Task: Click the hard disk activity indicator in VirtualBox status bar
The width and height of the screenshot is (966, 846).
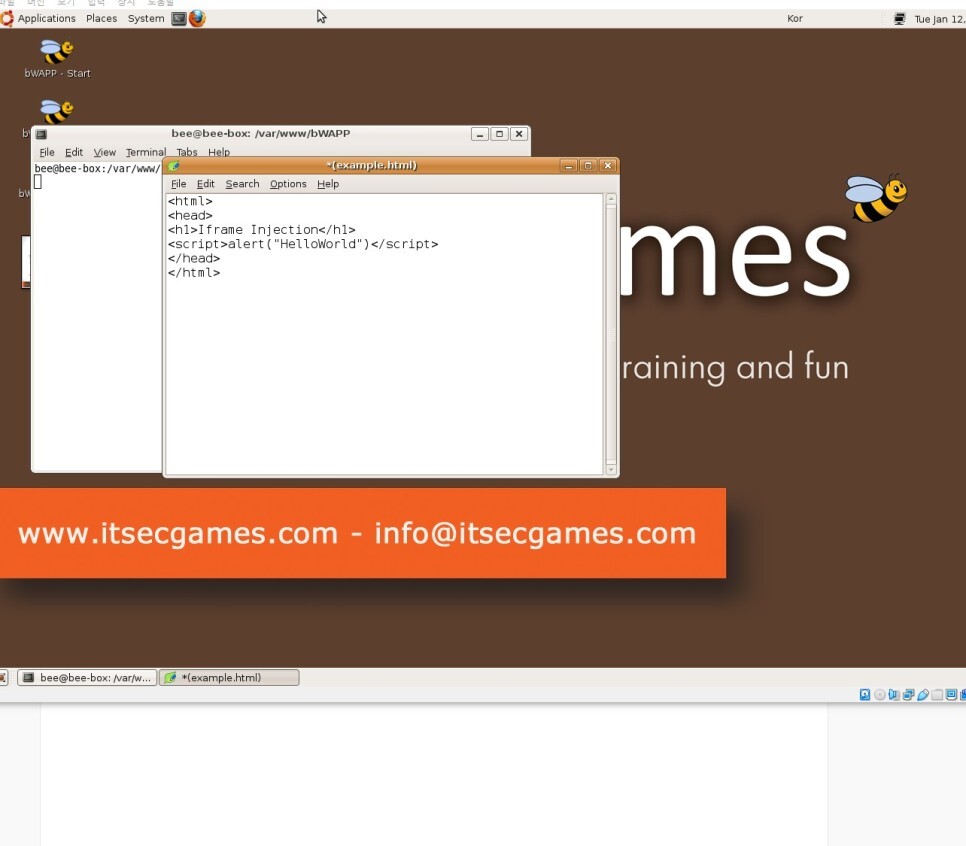Action: click(865, 695)
